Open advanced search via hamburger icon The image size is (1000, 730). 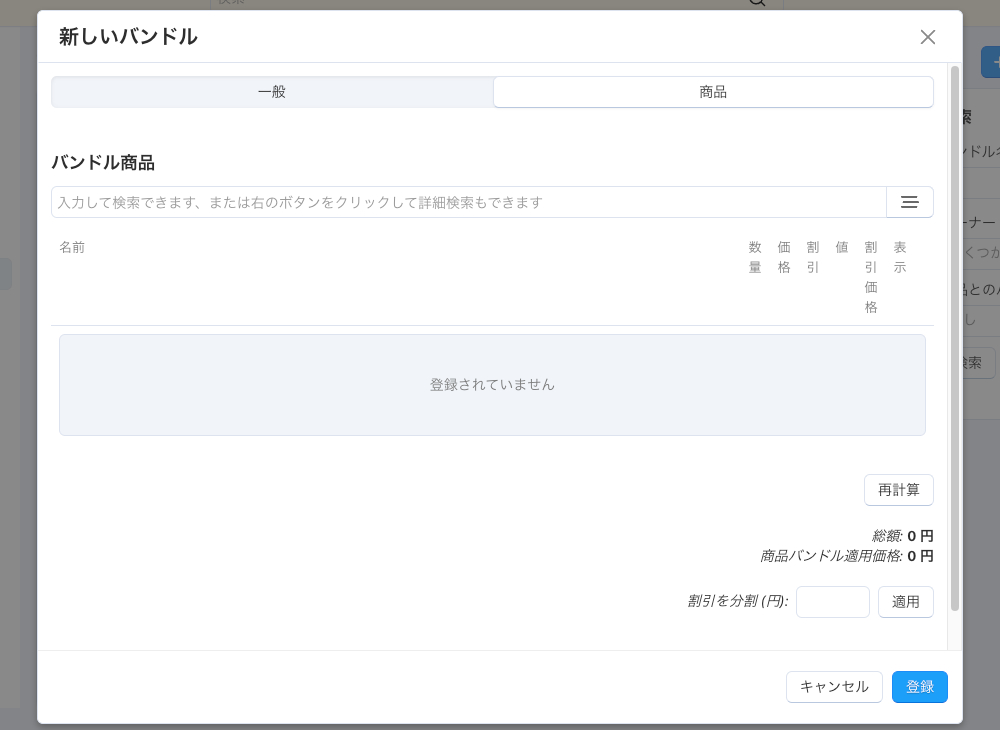909,202
